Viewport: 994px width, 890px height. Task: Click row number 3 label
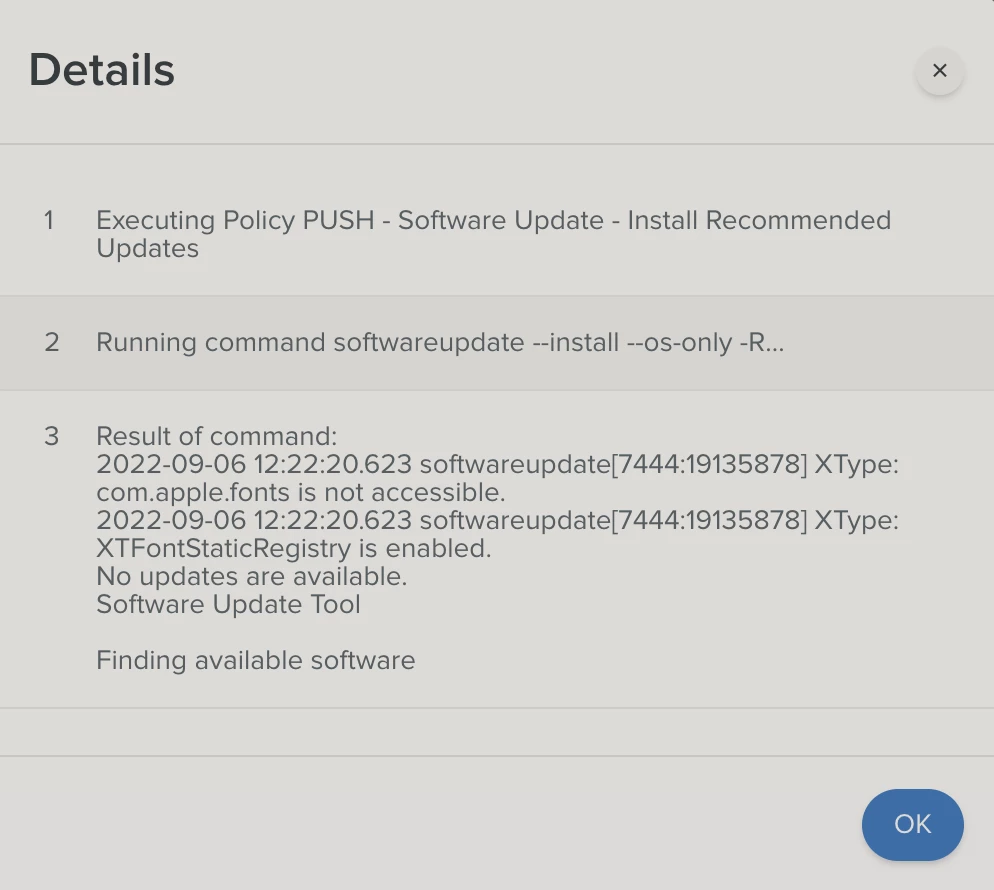(51, 436)
